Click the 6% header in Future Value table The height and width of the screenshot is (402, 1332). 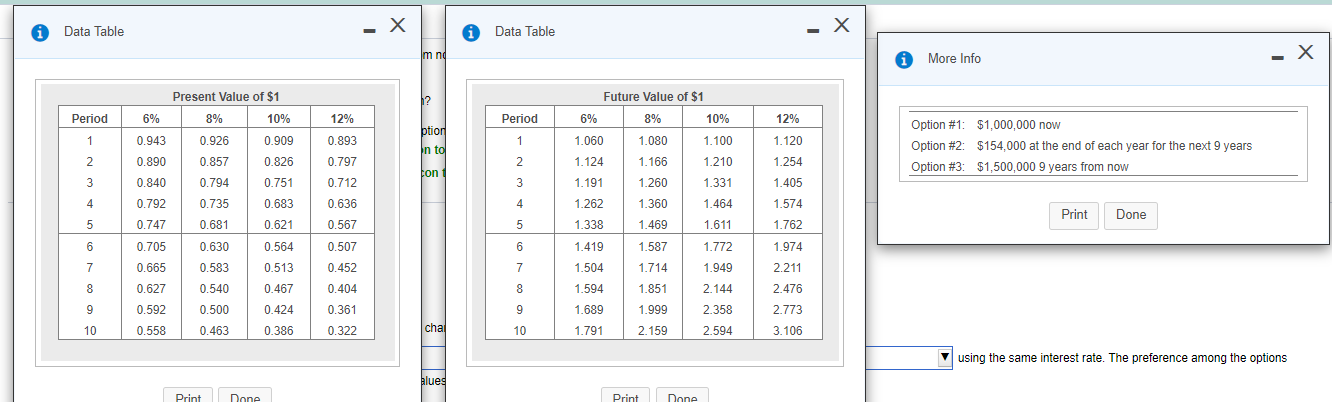click(589, 119)
